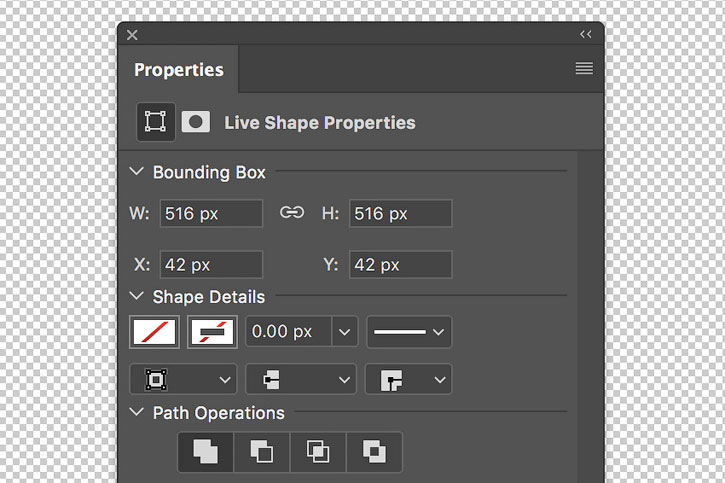Select the Properties tab
Viewport: 725px width, 483px height.
point(178,70)
